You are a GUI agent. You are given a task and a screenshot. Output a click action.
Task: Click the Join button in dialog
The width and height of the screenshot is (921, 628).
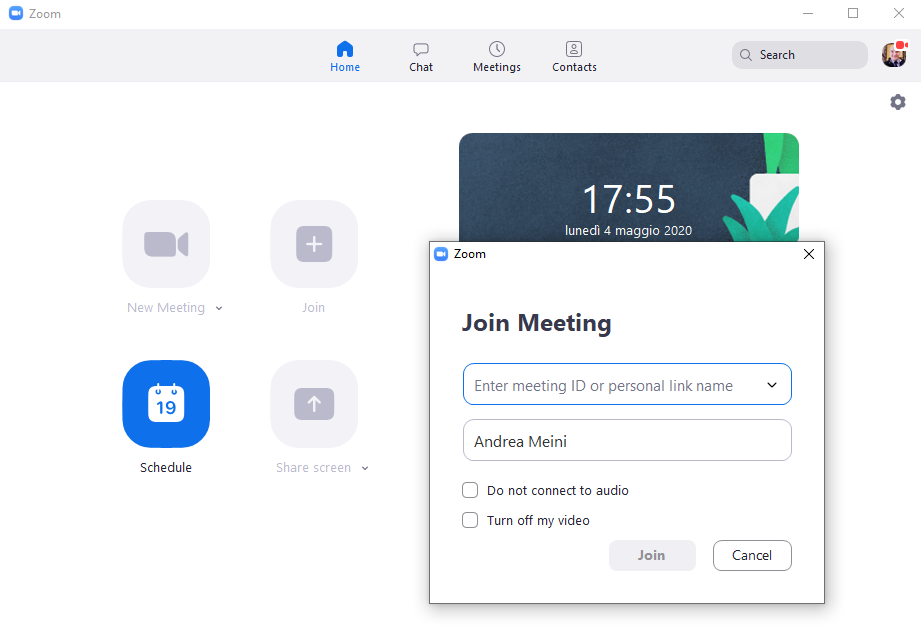pyautogui.click(x=652, y=555)
